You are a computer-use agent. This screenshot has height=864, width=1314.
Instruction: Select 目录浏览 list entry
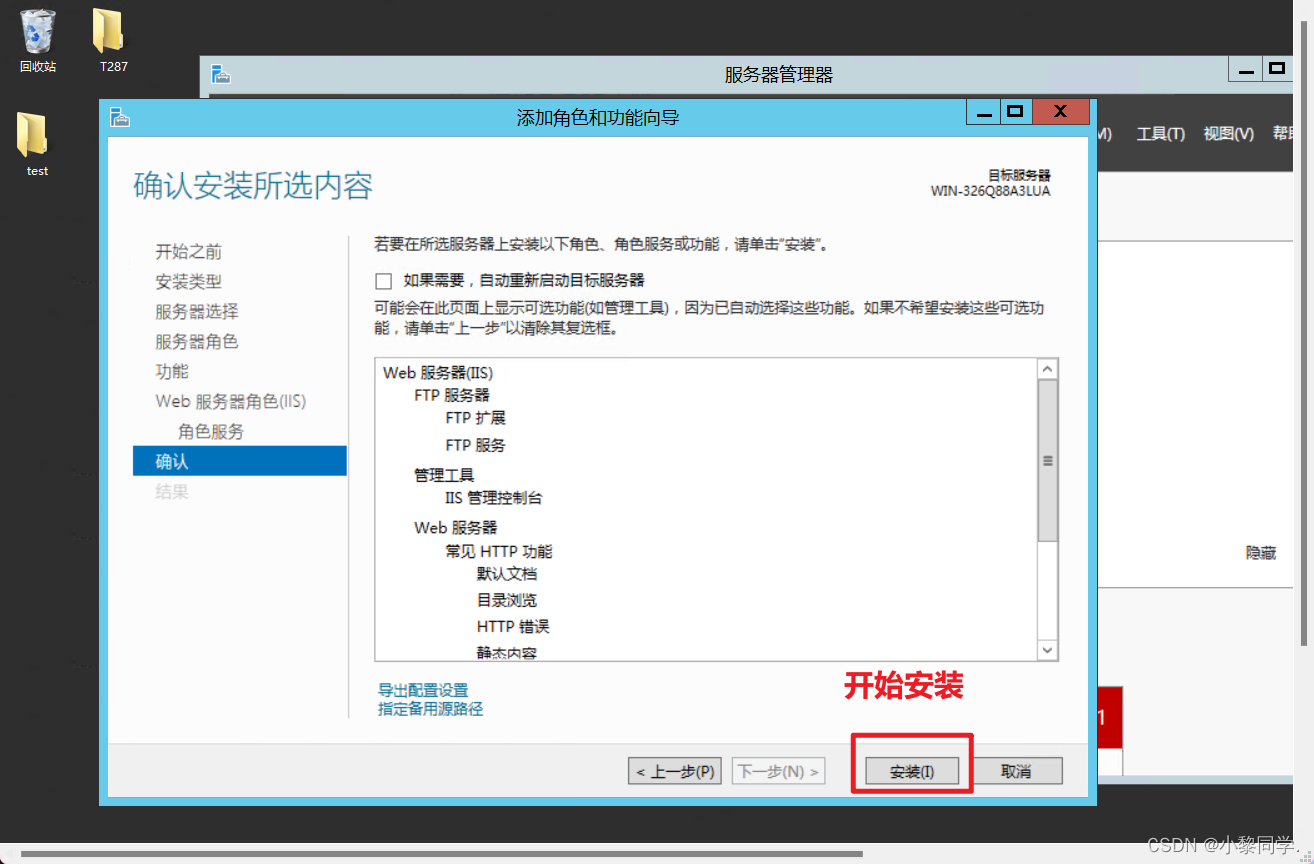pyautogui.click(x=507, y=601)
